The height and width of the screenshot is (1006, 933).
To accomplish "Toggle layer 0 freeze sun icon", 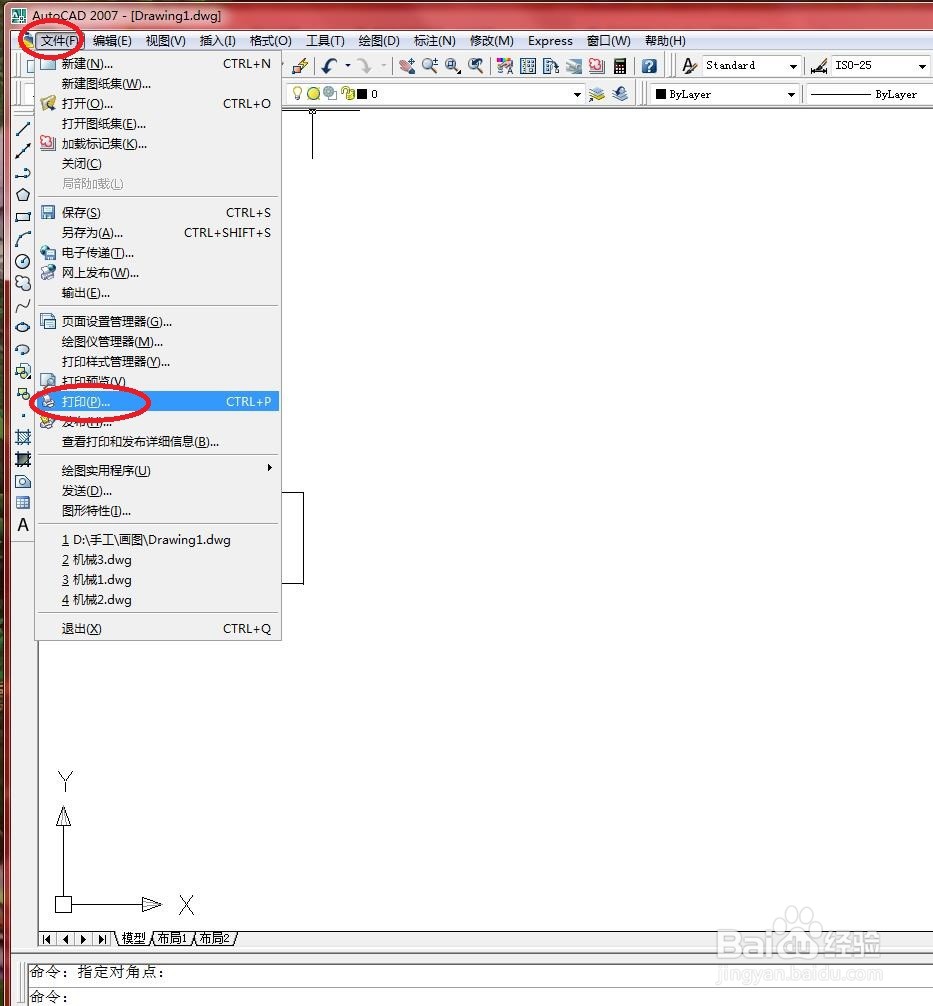I will point(313,94).
